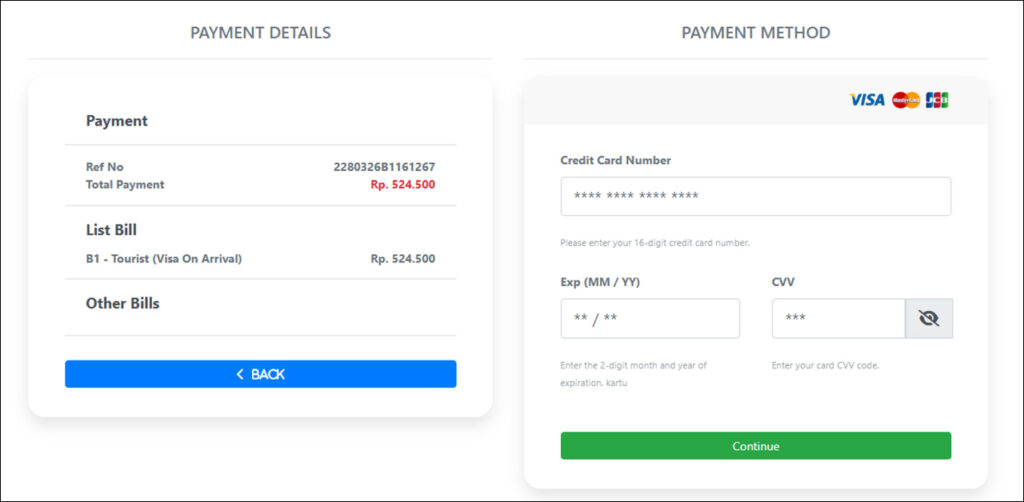The height and width of the screenshot is (502, 1024).
Task: Click the Payment section heading
Action: pos(117,121)
